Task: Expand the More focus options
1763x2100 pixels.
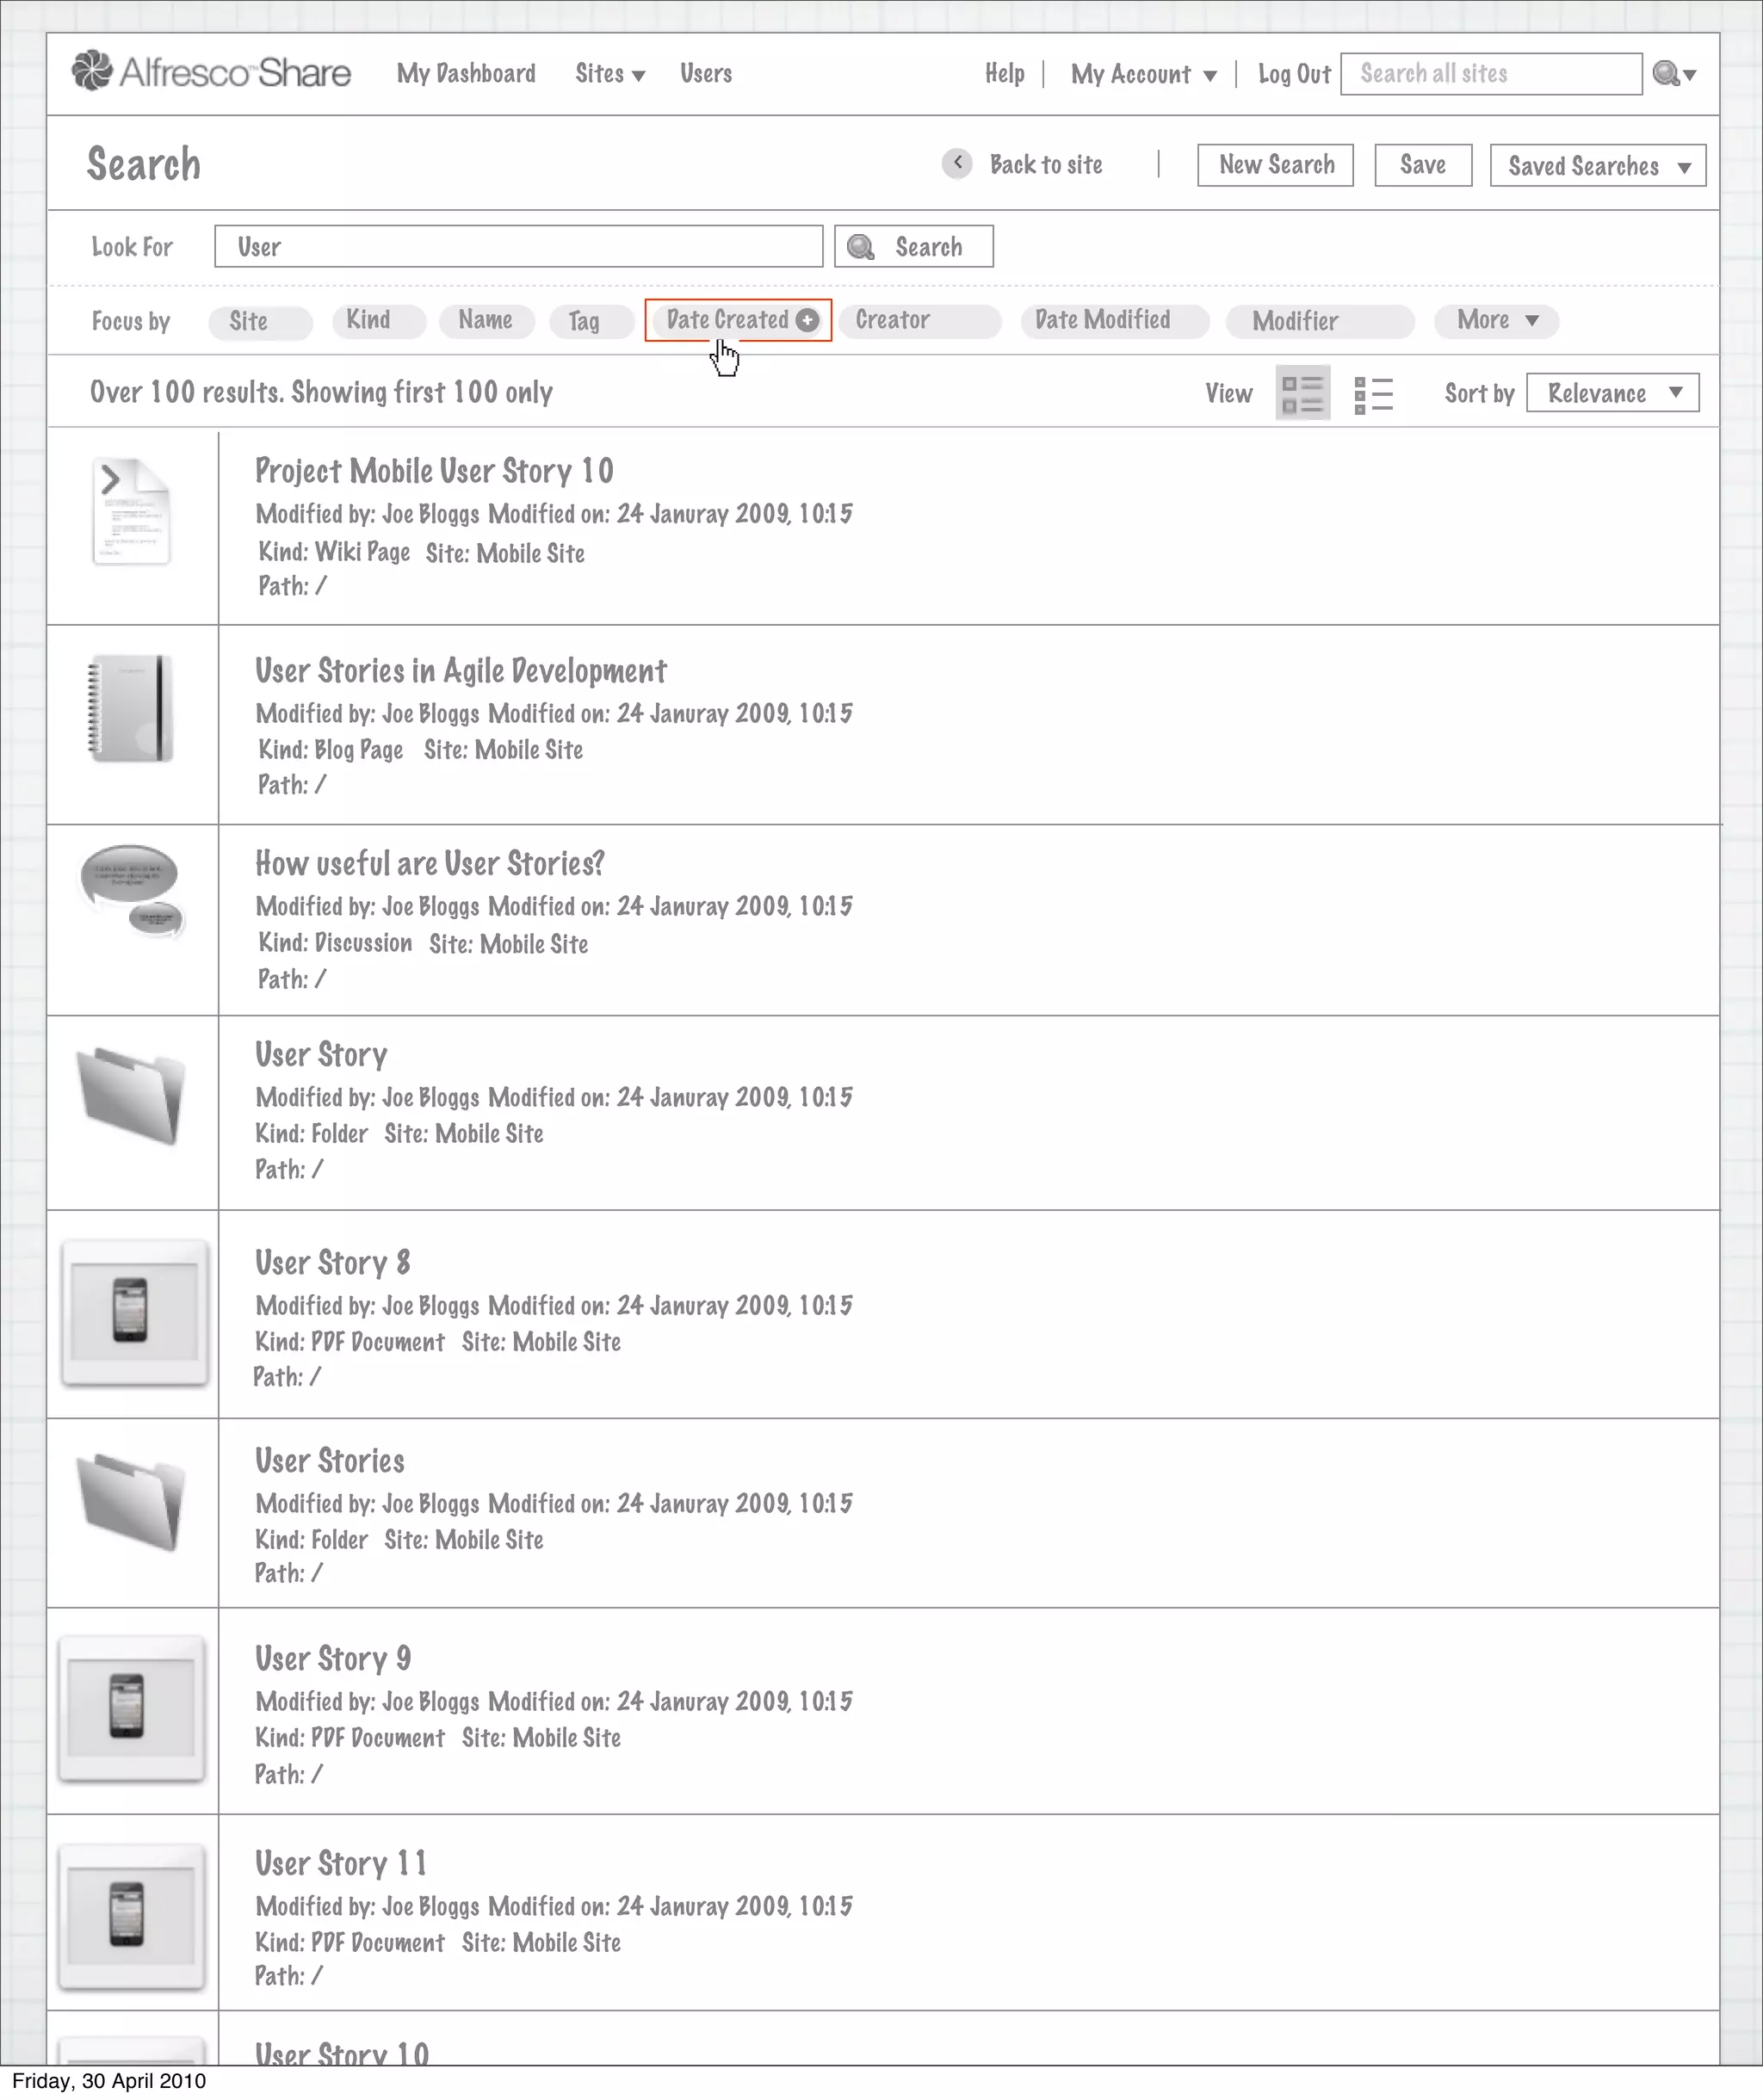Action: pos(1496,320)
